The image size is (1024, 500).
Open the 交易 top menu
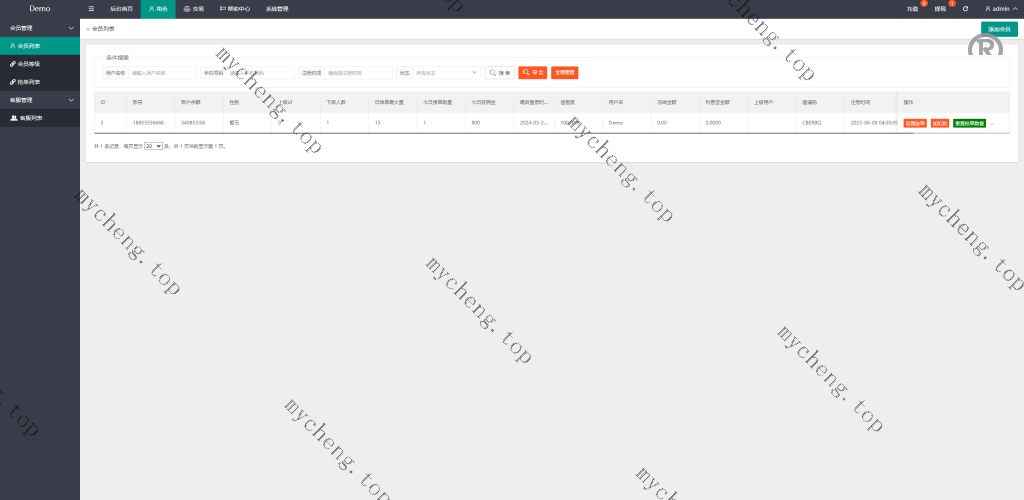tap(193, 8)
